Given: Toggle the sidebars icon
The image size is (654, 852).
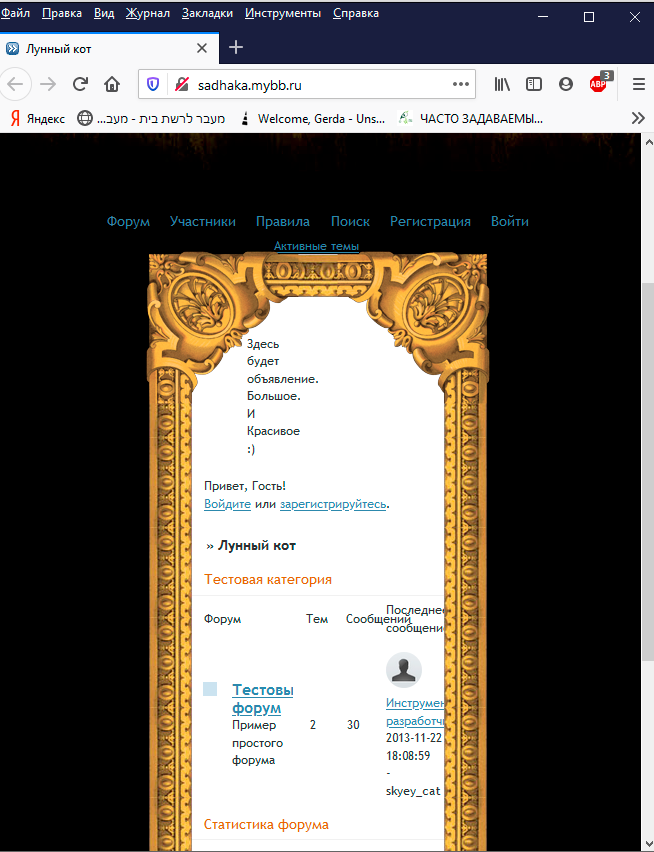Looking at the screenshot, I should [x=534, y=84].
